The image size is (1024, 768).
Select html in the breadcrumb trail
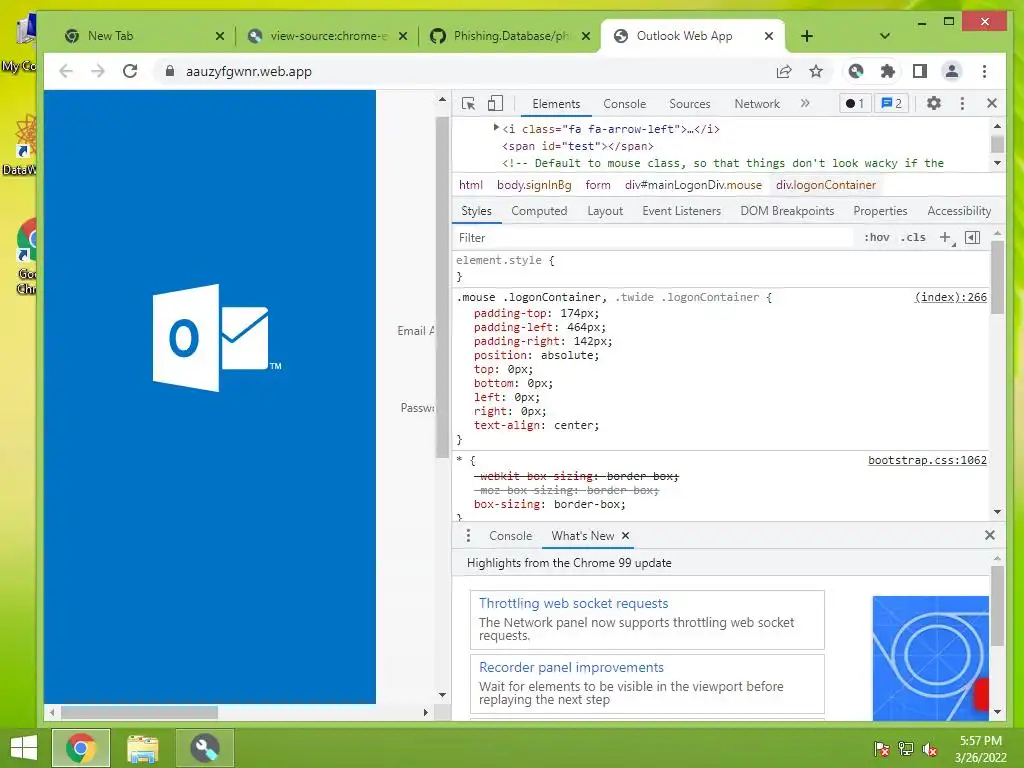pos(470,185)
